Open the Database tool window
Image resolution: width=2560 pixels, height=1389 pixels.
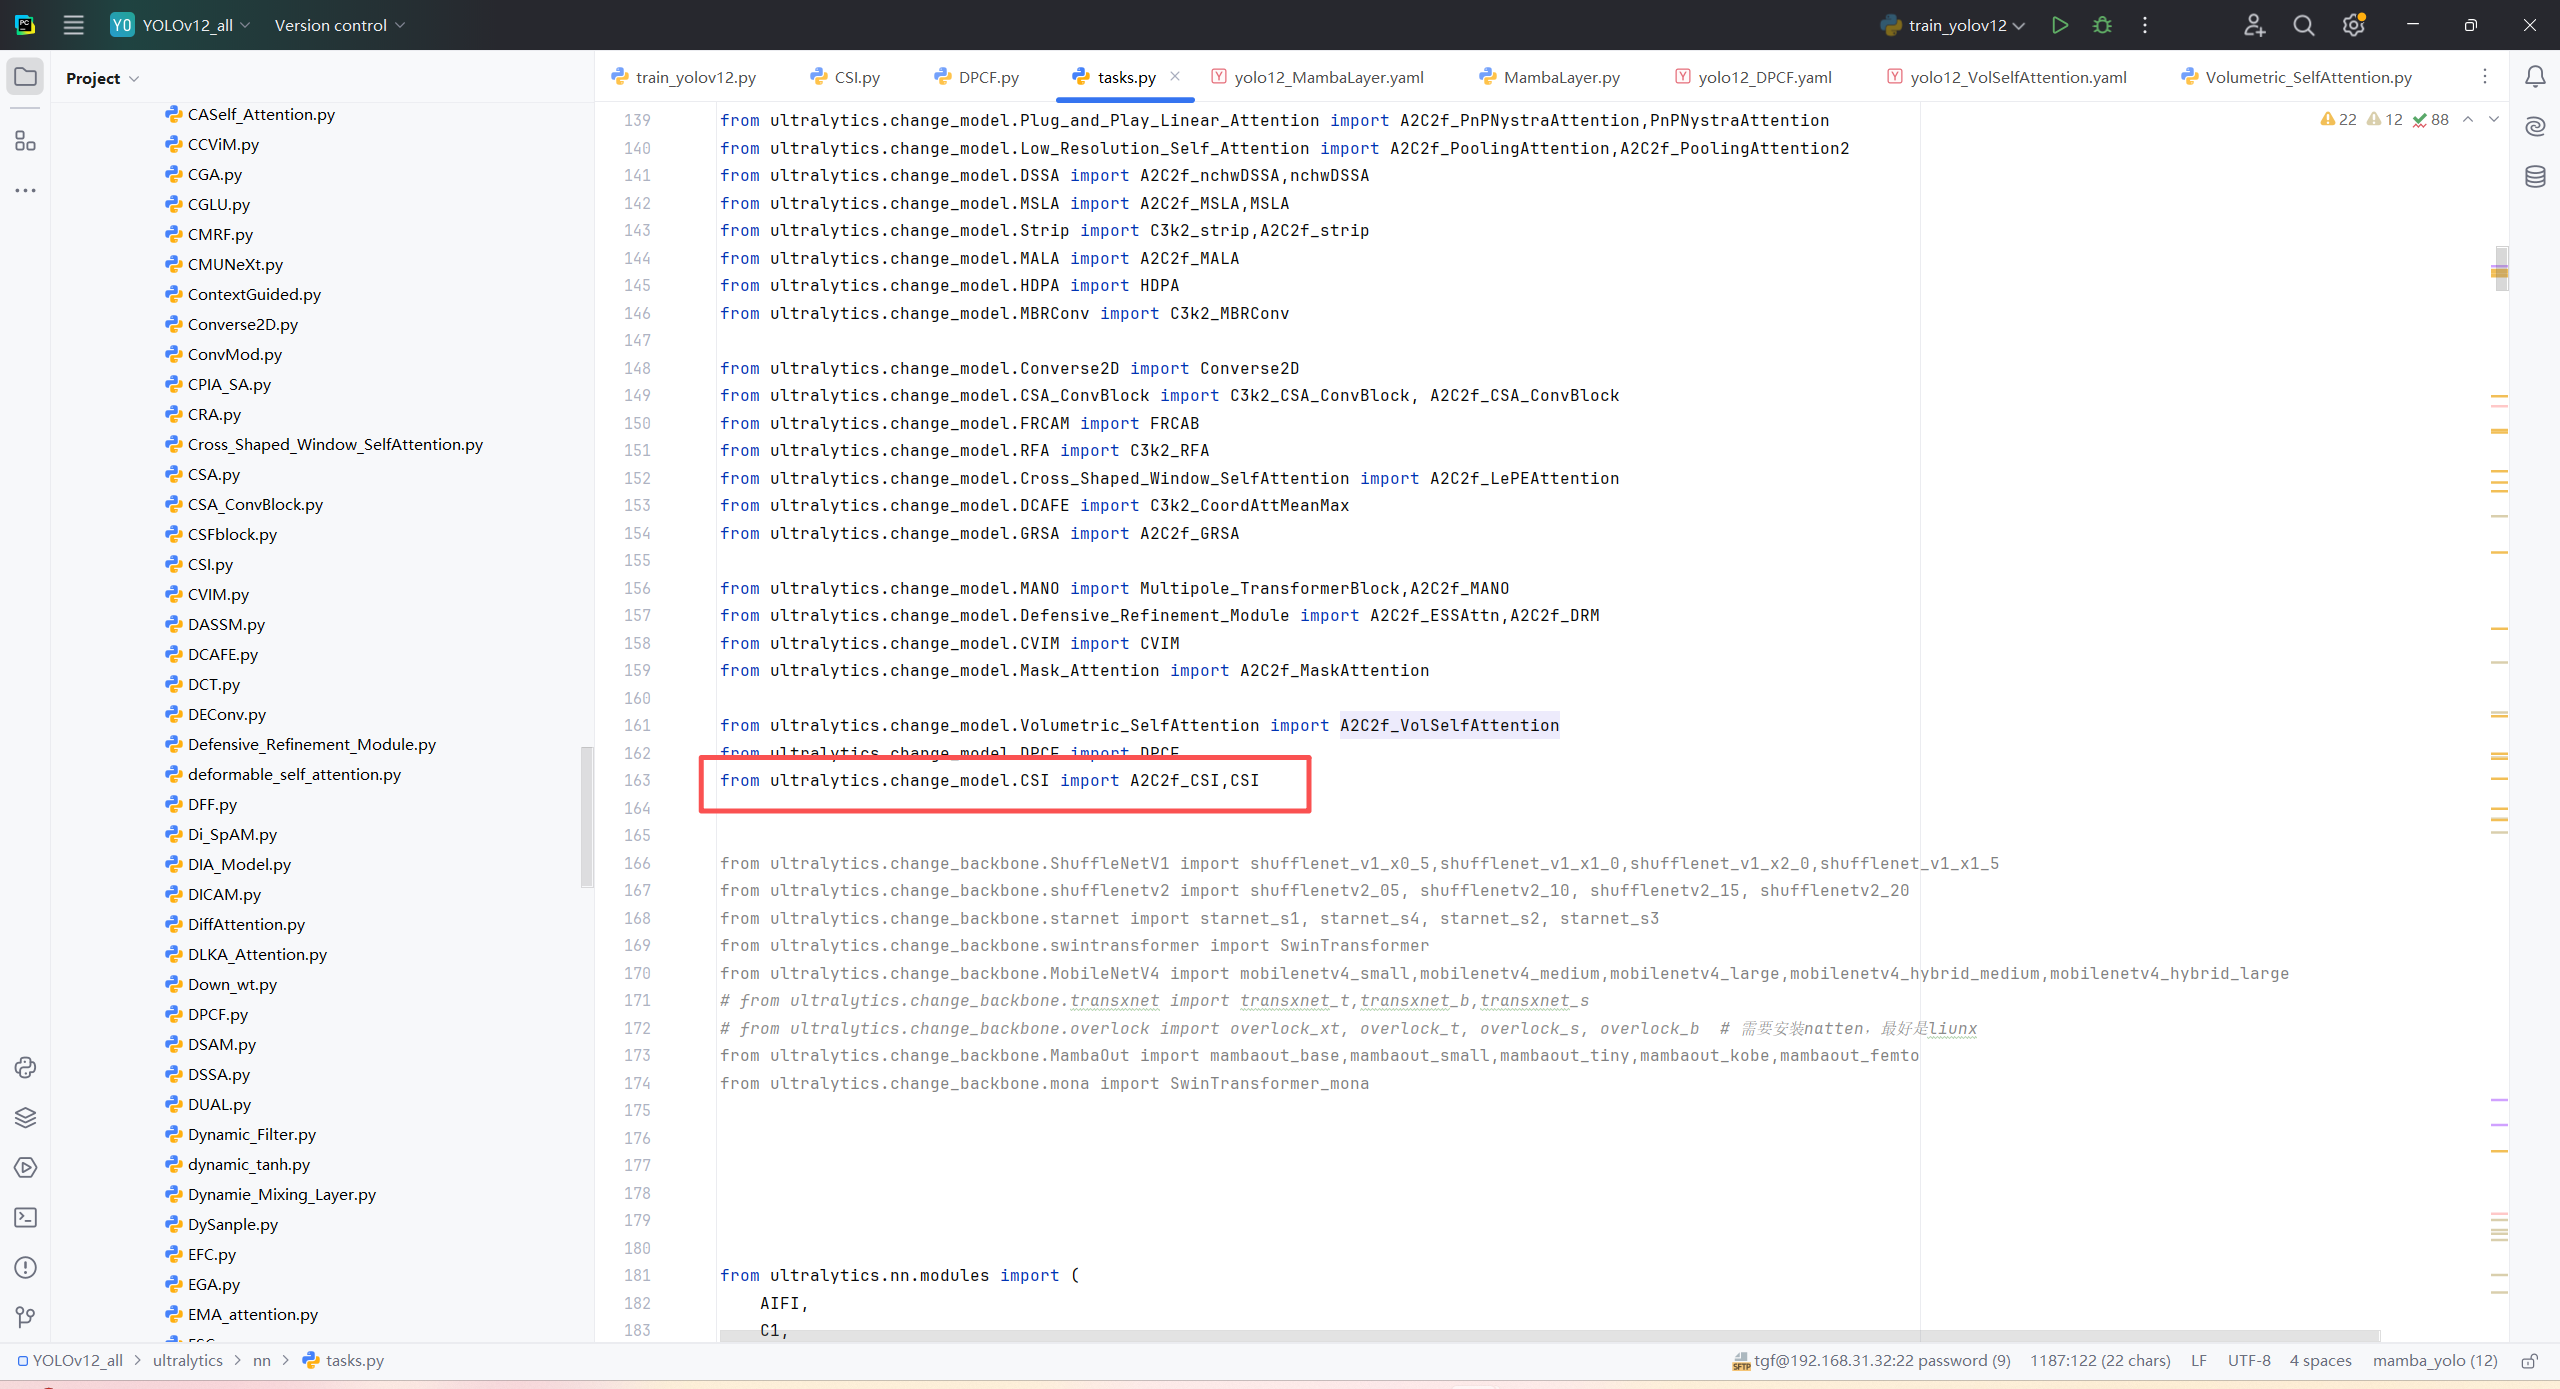(x=2535, y=177)
